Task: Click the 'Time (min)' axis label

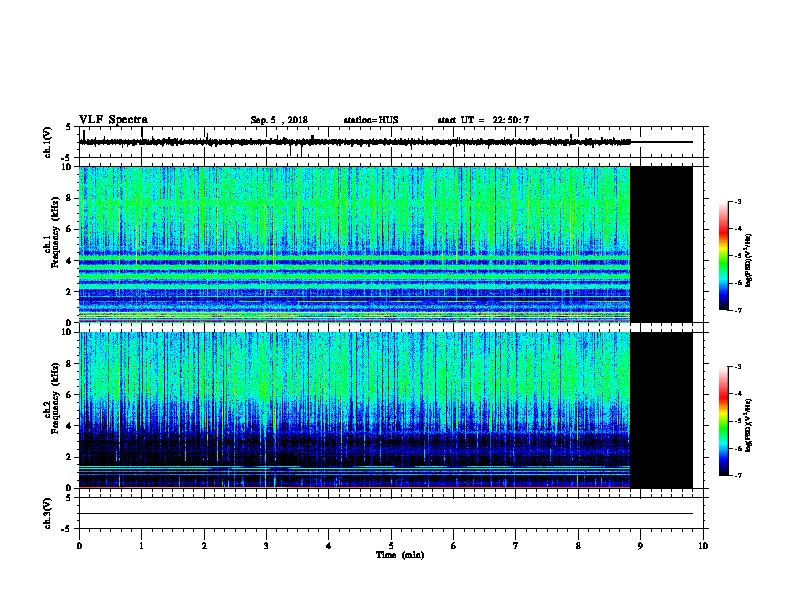Action: [x=400, y=555]
